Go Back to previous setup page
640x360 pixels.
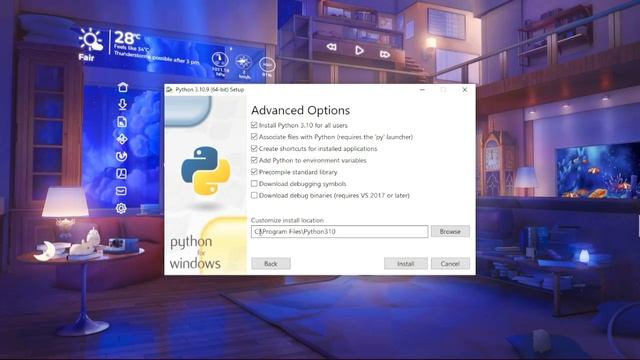271,264
